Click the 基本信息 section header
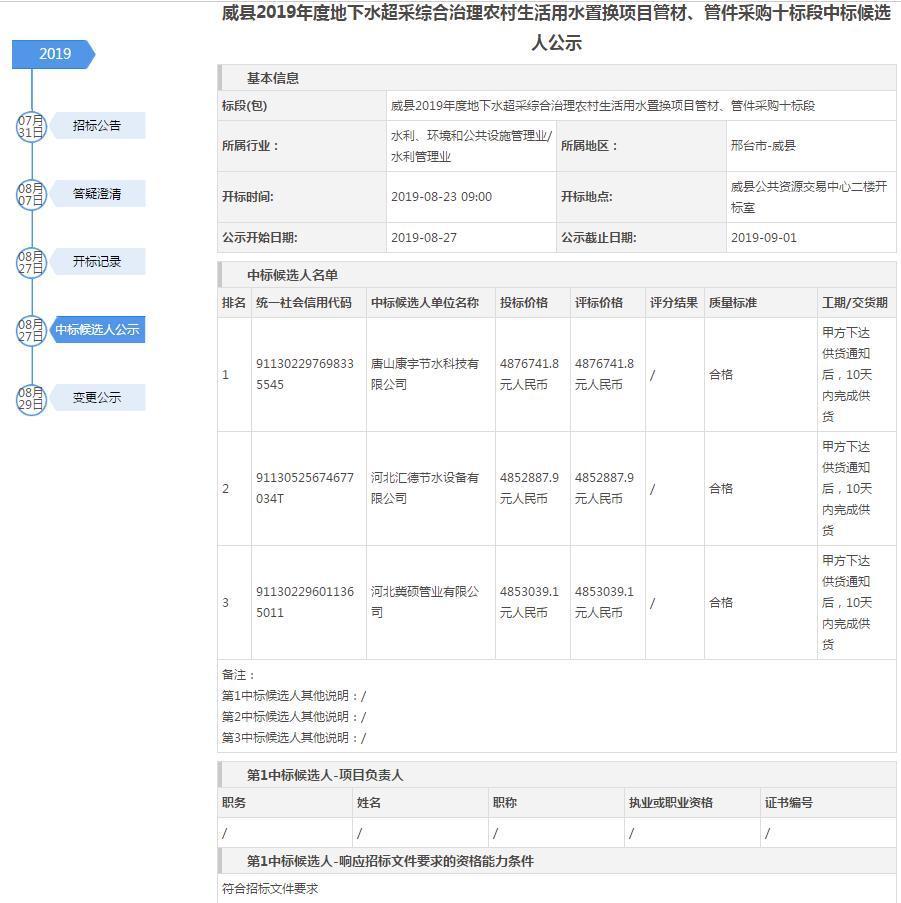Image resolution: width=901 pixels, height=903 pixels. point(273,78)
